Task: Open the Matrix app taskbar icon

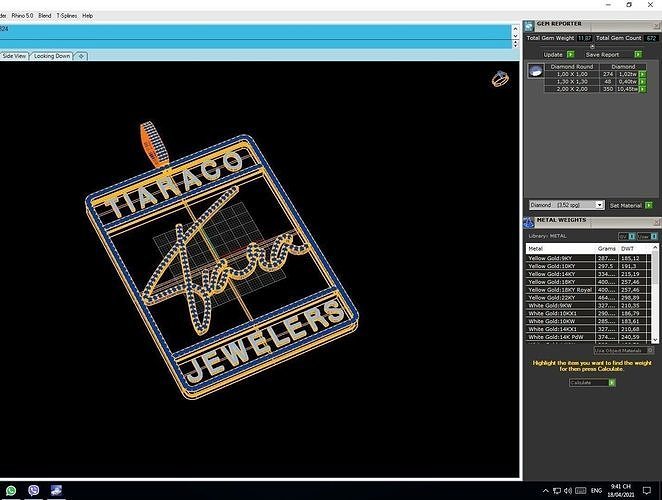Action: click(x=56, y=490)
